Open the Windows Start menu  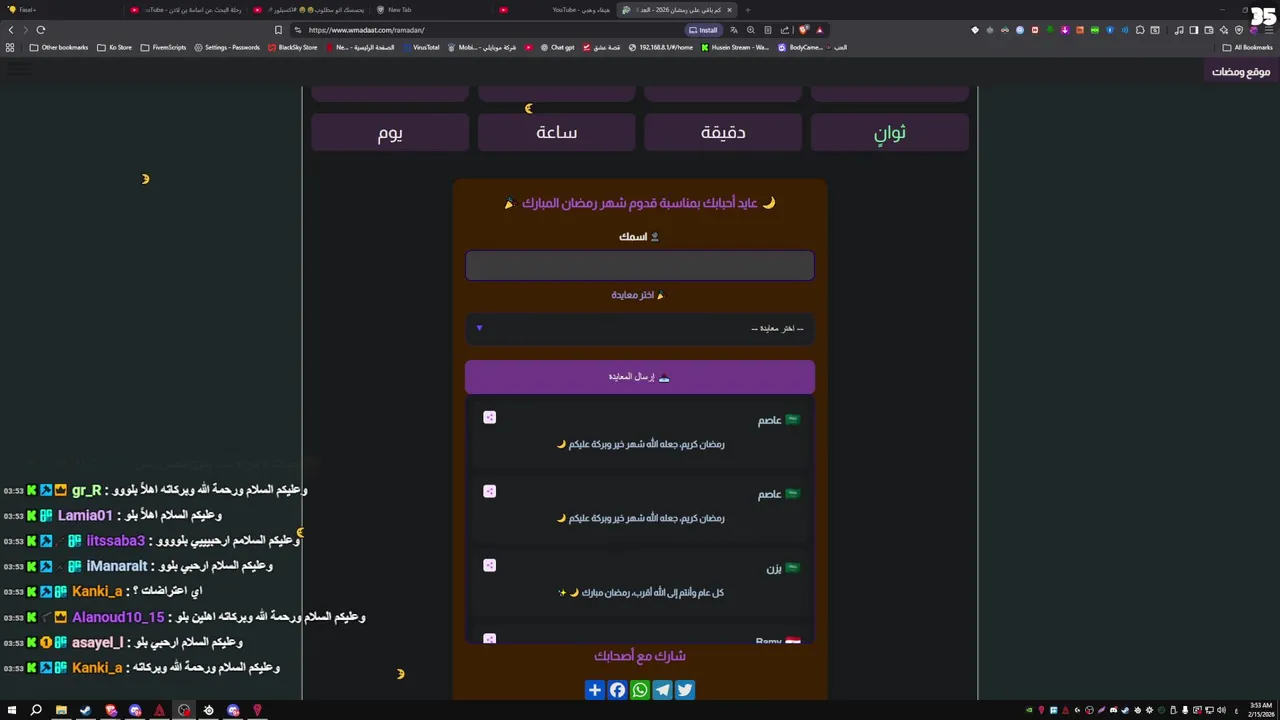point(12,710)
